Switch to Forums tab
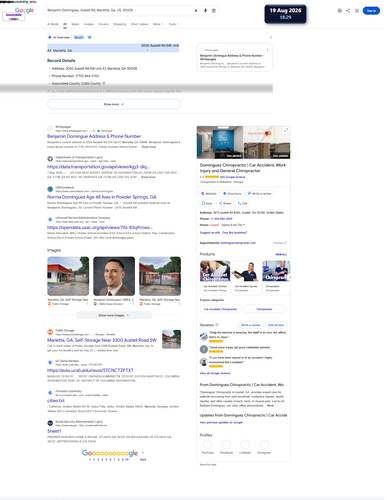Viewport: 389px width, 500px height. [x=103, y=24]
